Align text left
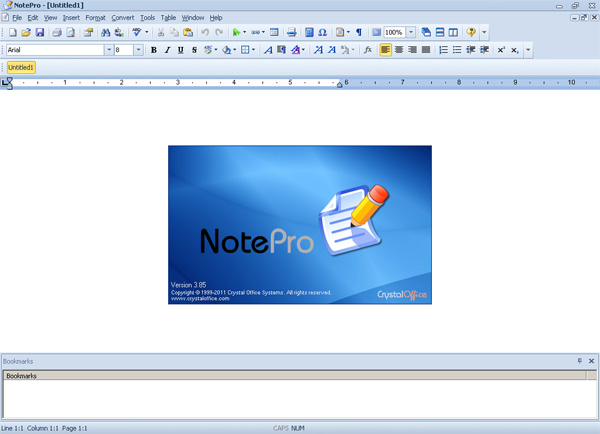This screenshot has width=600, height=434. pos(385,50)
